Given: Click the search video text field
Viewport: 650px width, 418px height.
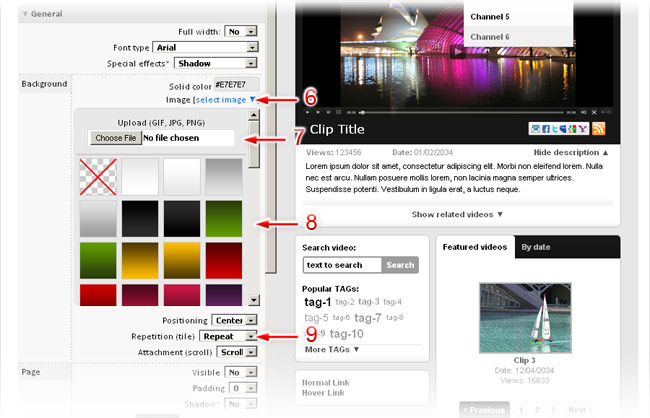Looking at the screenshot, I should pos(342,265).
